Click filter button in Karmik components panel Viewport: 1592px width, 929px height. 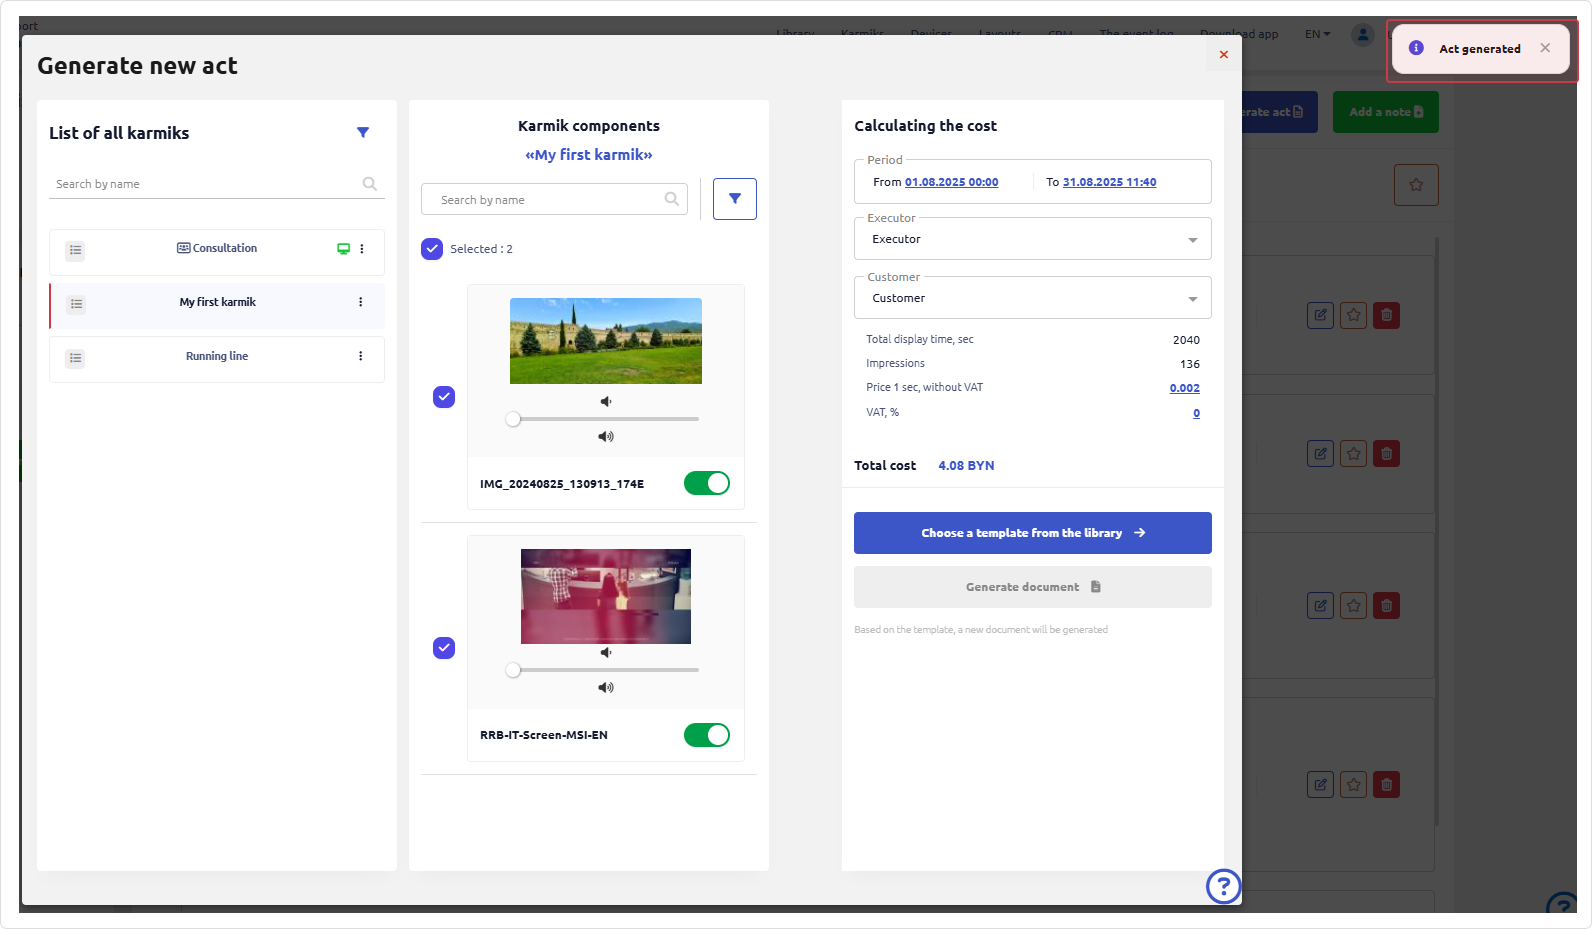tap(734, 199)
